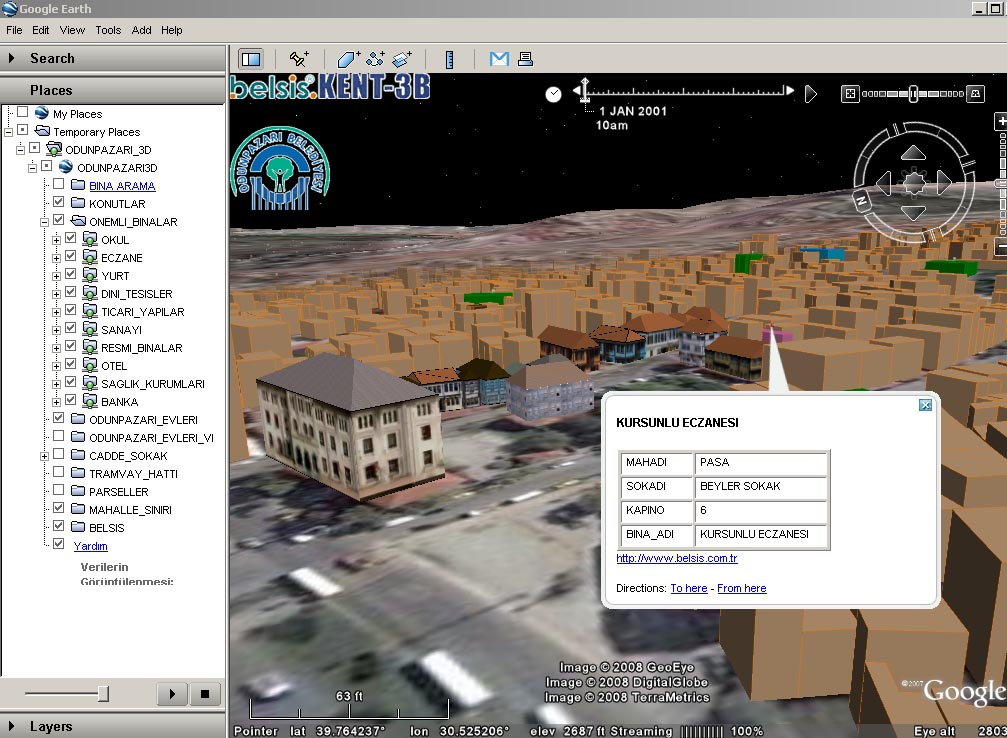Enable the PARSELLER checkbox

[58, 489]
